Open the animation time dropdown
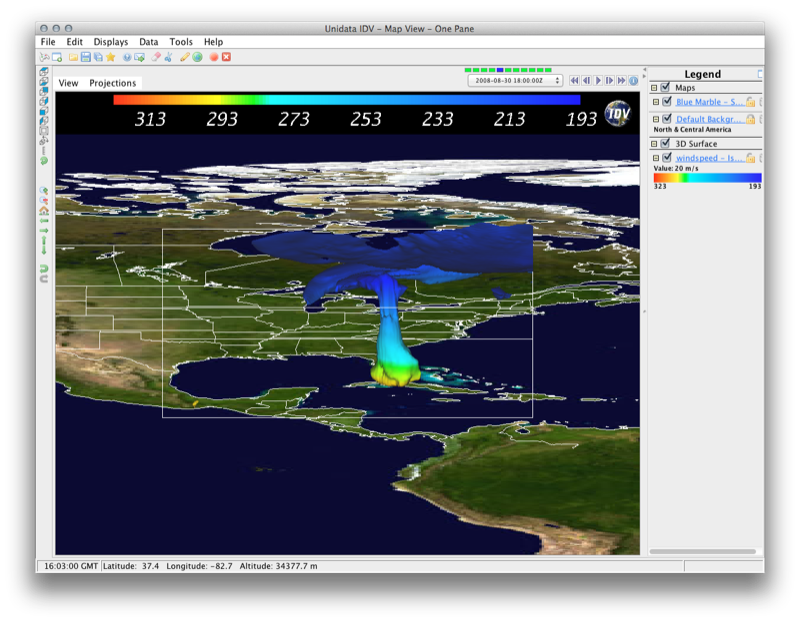The image size is (800, 622). pyautogui.click(x=513, y=80)
